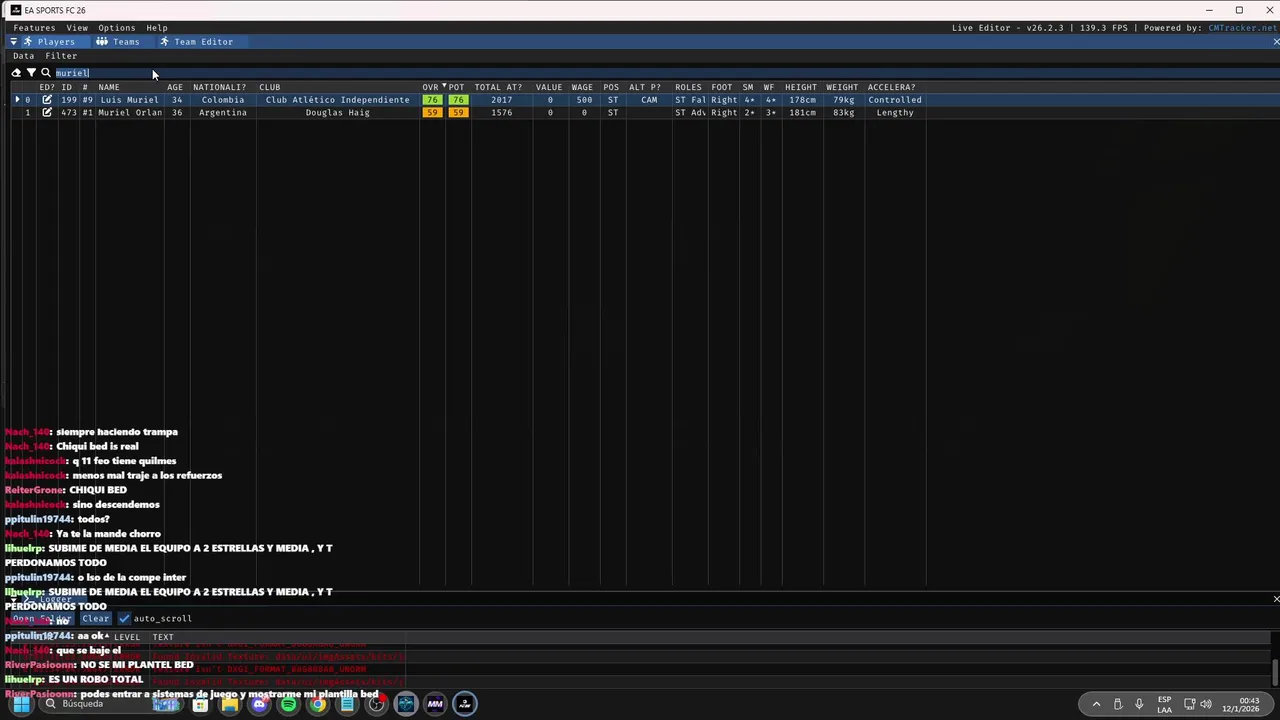Click the Clear button in Logger
1280x720 pixels.
tap(95, 619)
